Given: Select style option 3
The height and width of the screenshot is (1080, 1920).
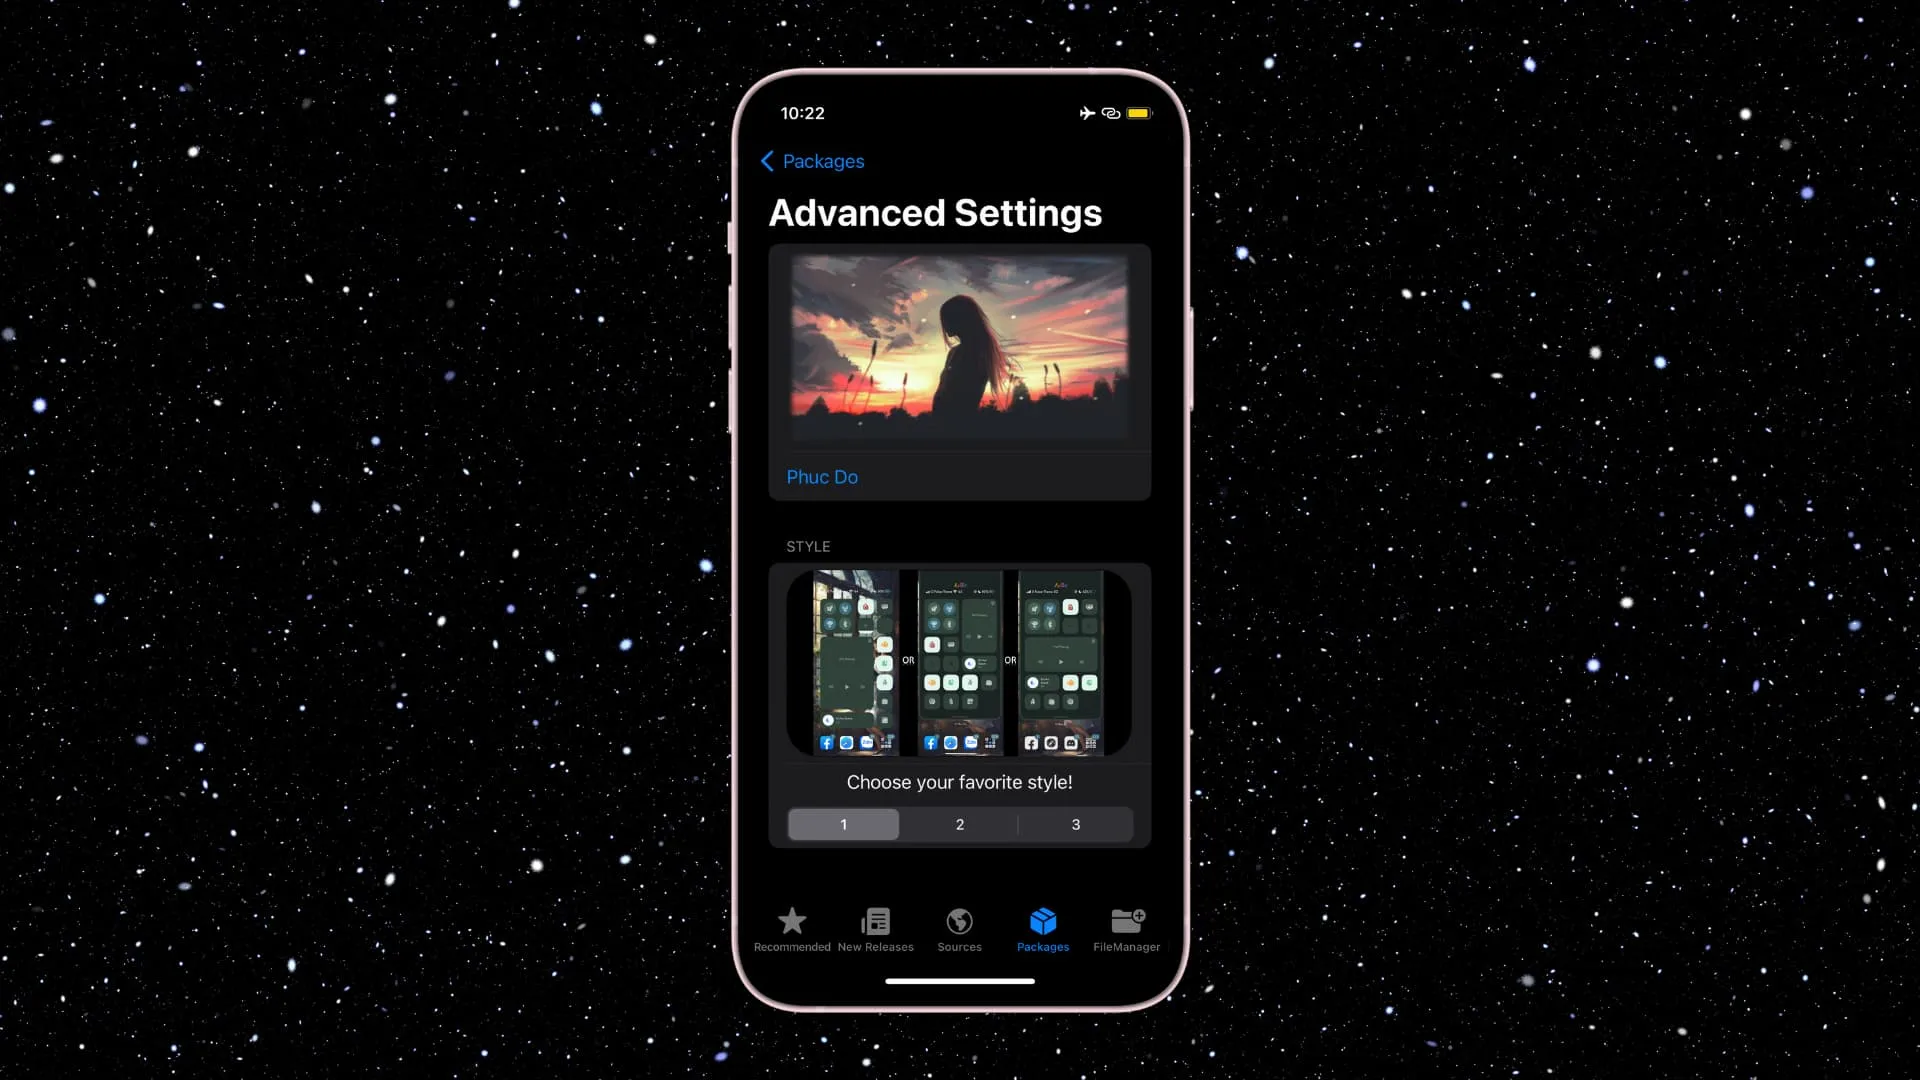Looking at the screenshot, I should 1076,824.
